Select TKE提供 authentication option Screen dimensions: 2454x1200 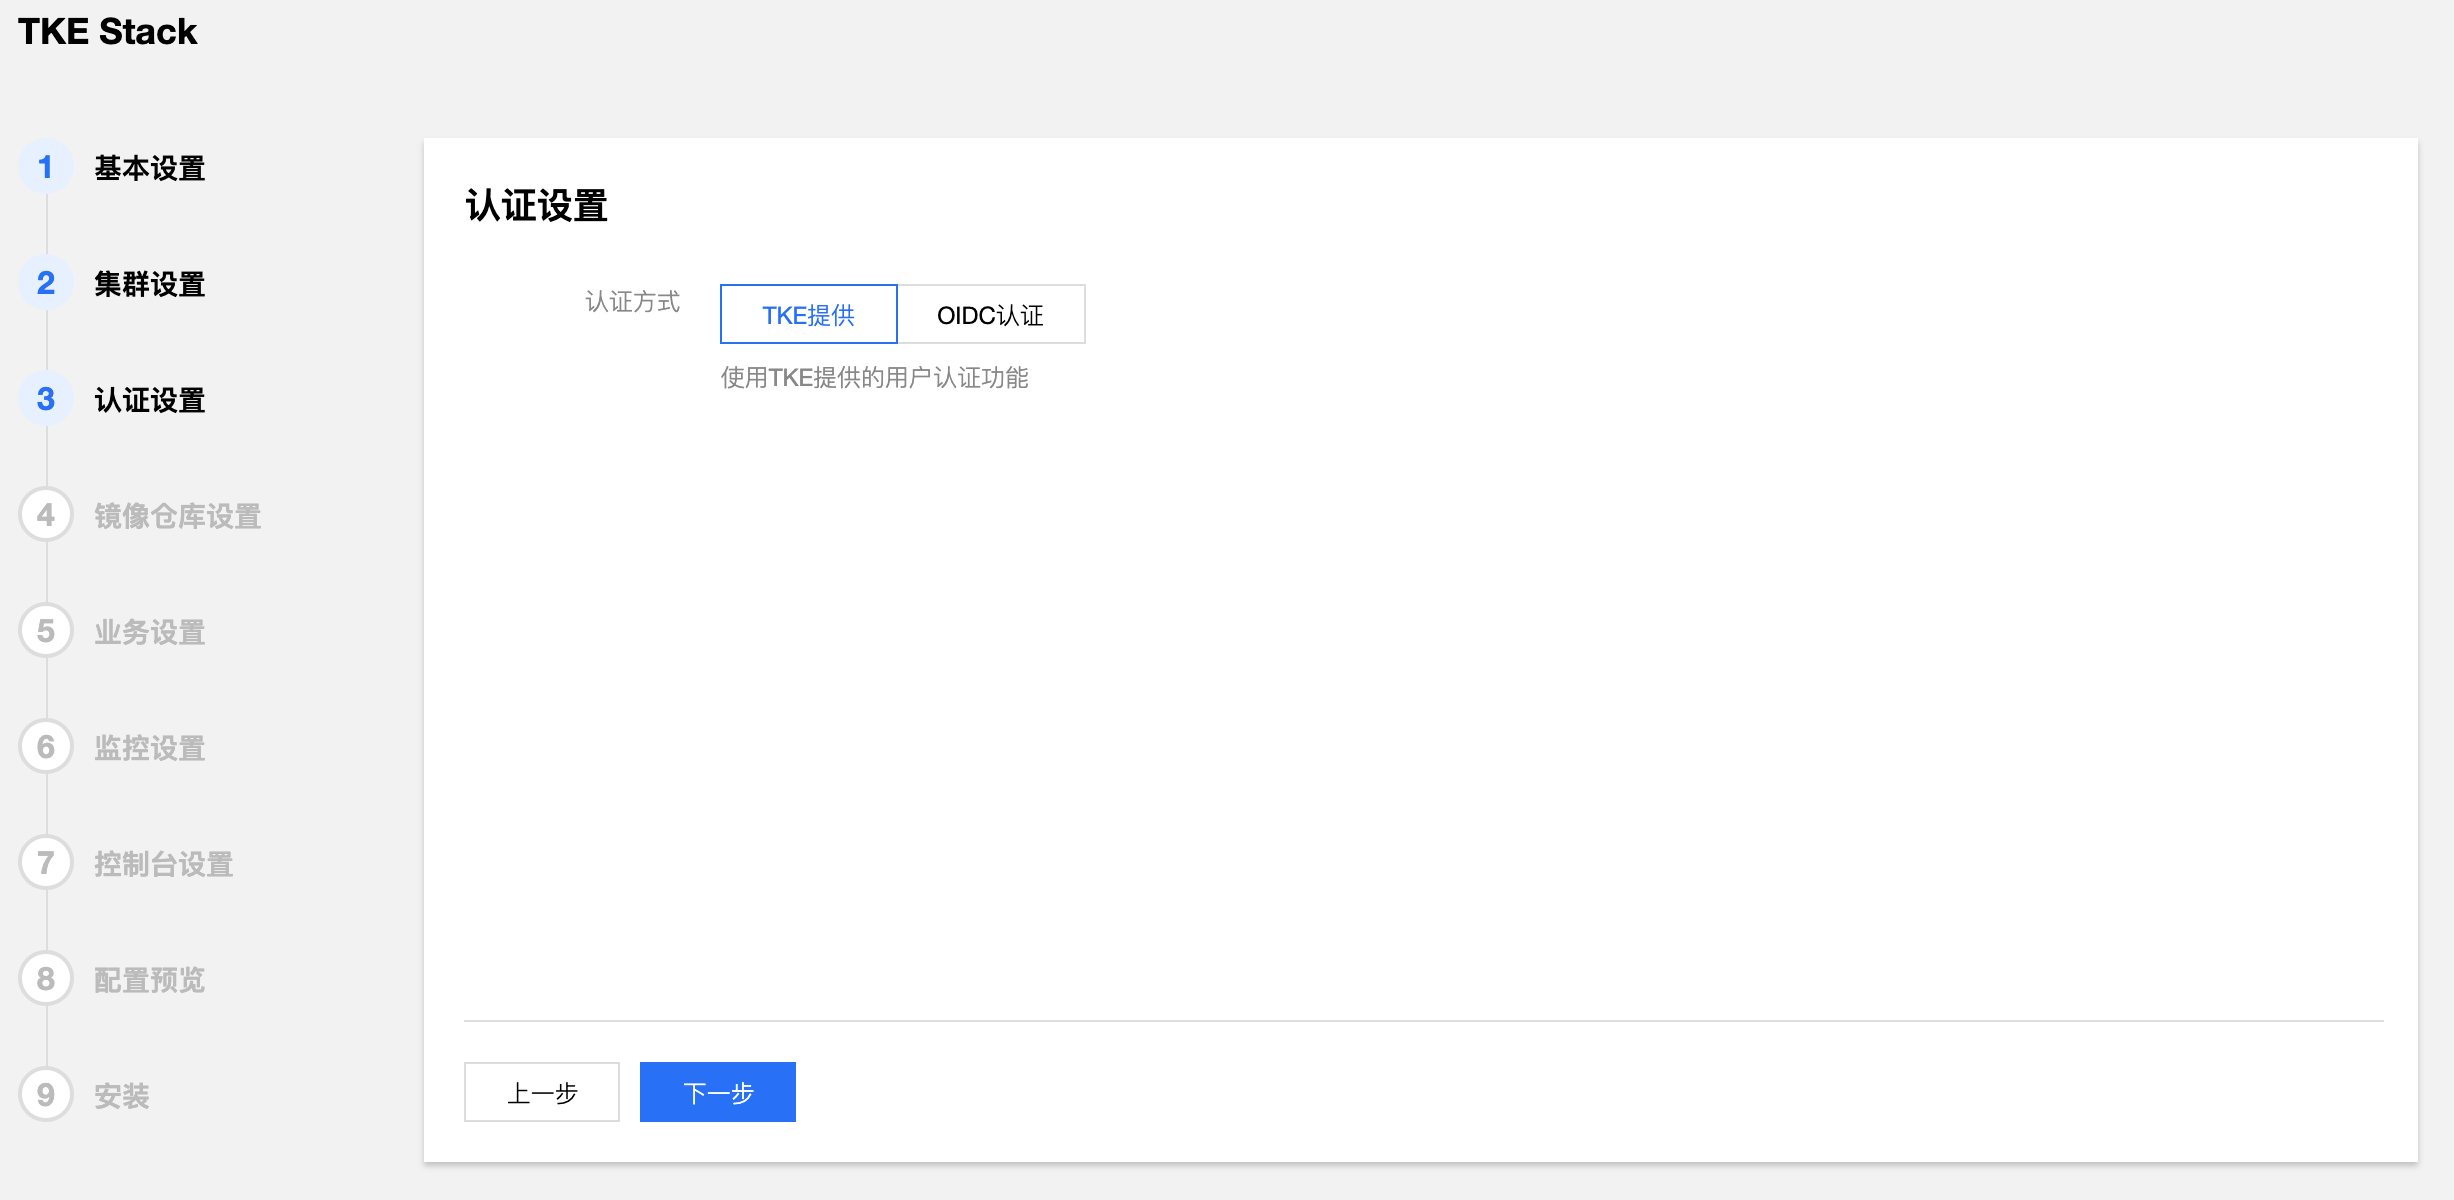(x=808, y=315)
